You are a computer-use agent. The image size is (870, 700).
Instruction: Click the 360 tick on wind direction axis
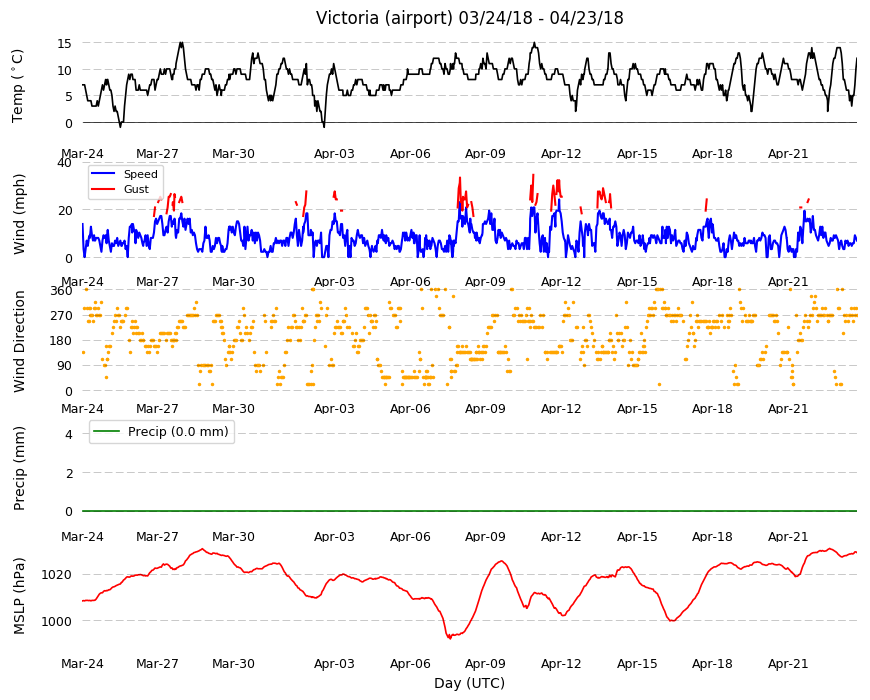tap(62, 291)
